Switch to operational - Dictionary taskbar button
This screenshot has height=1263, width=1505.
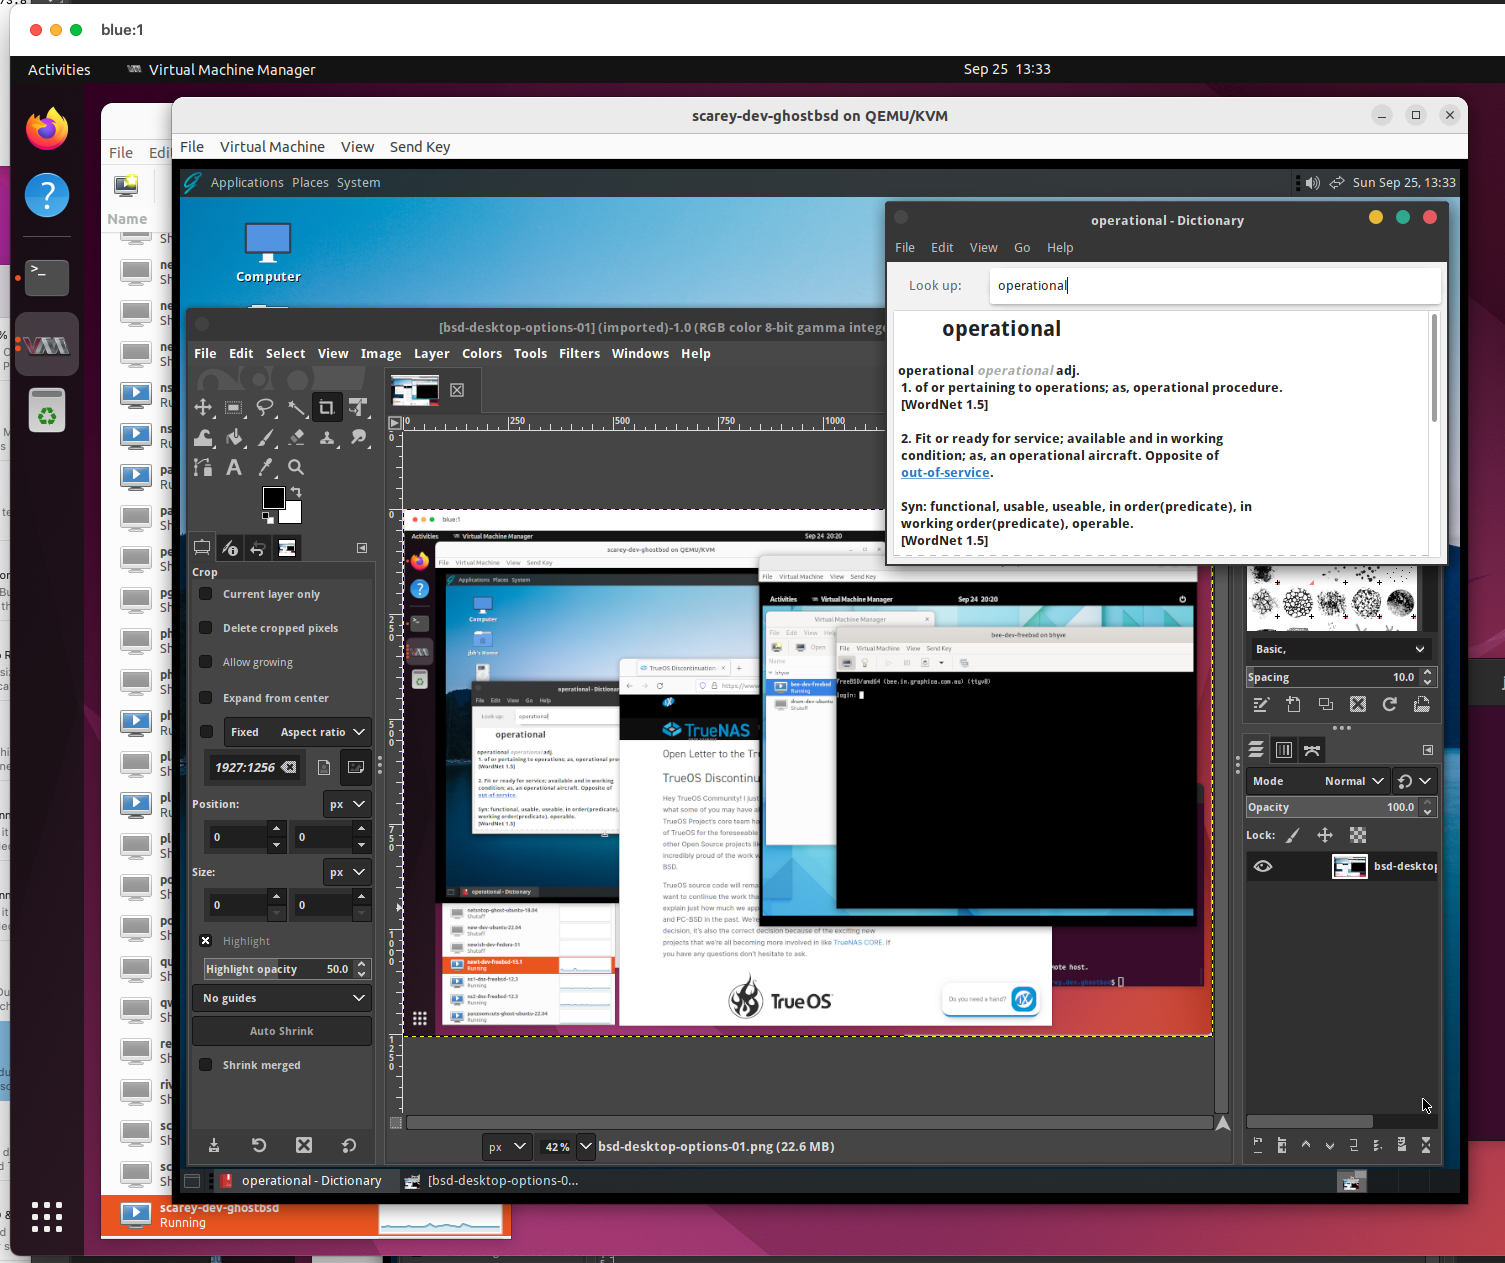click(301, 1180)
